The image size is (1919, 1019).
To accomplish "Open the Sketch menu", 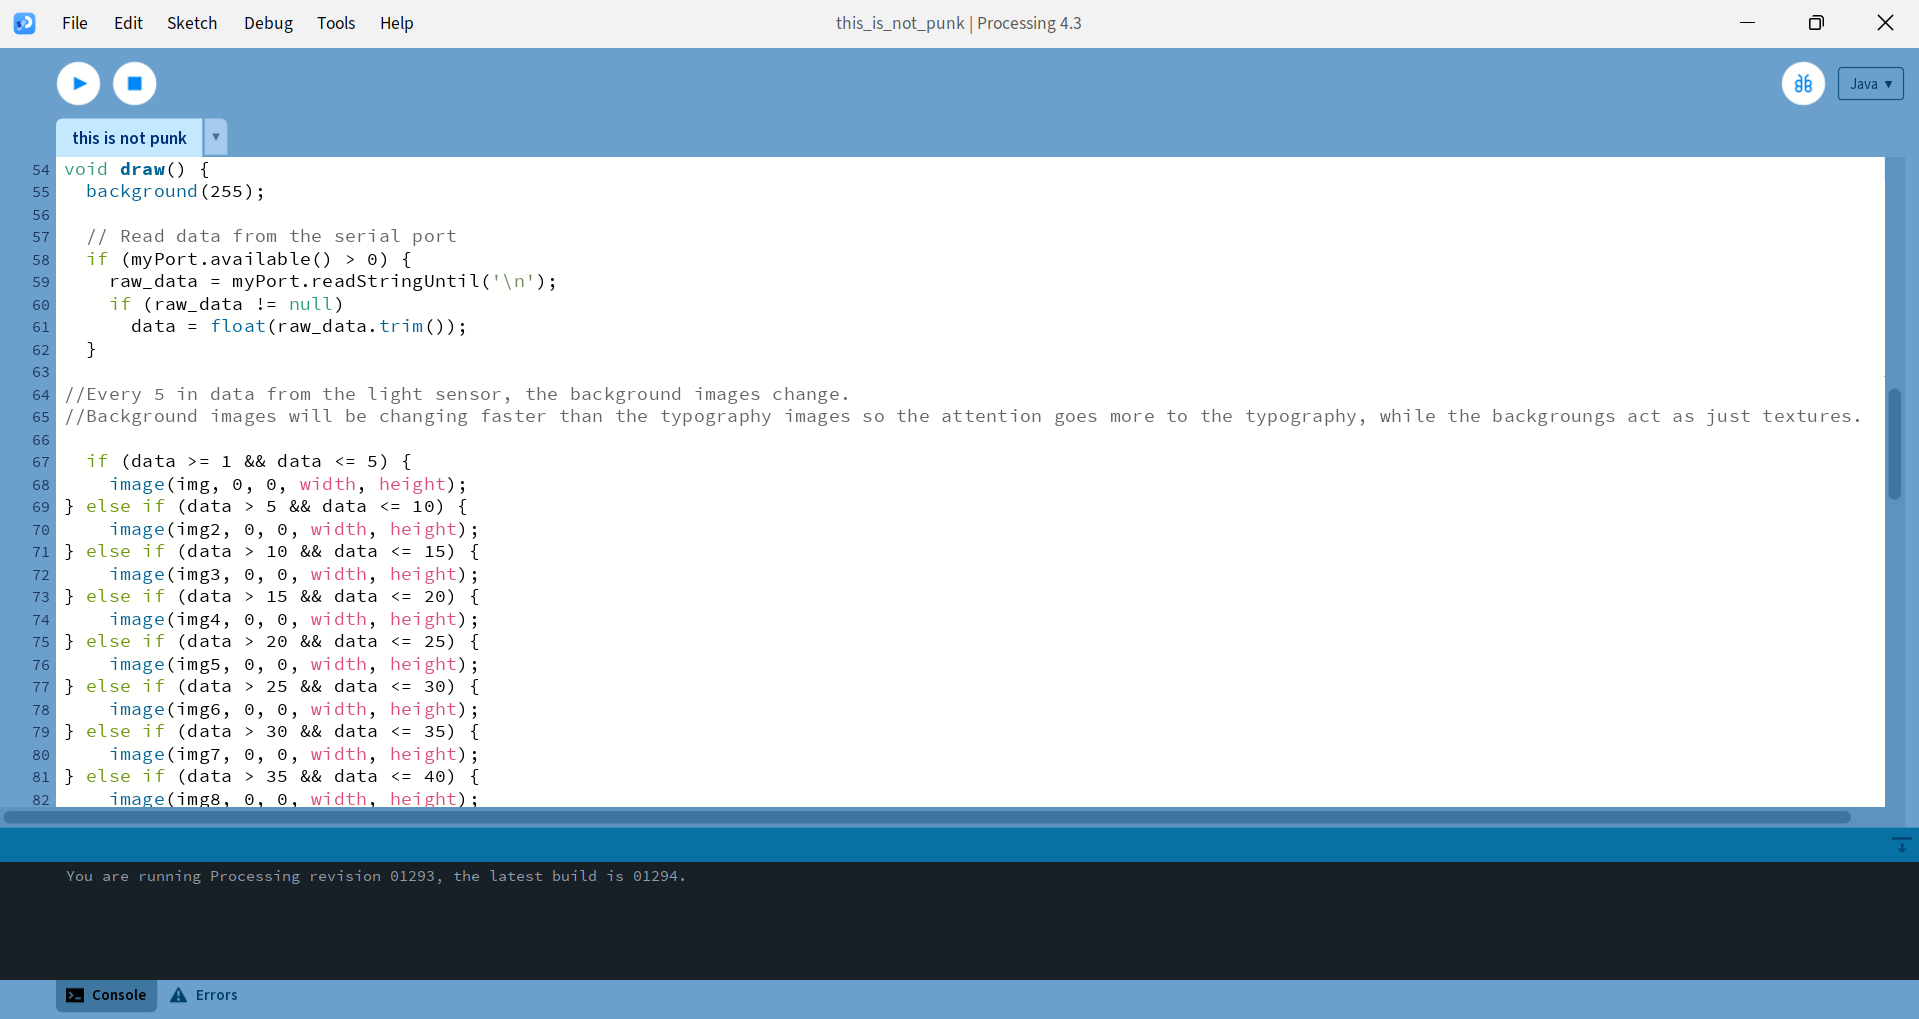I will click(192, 23).
